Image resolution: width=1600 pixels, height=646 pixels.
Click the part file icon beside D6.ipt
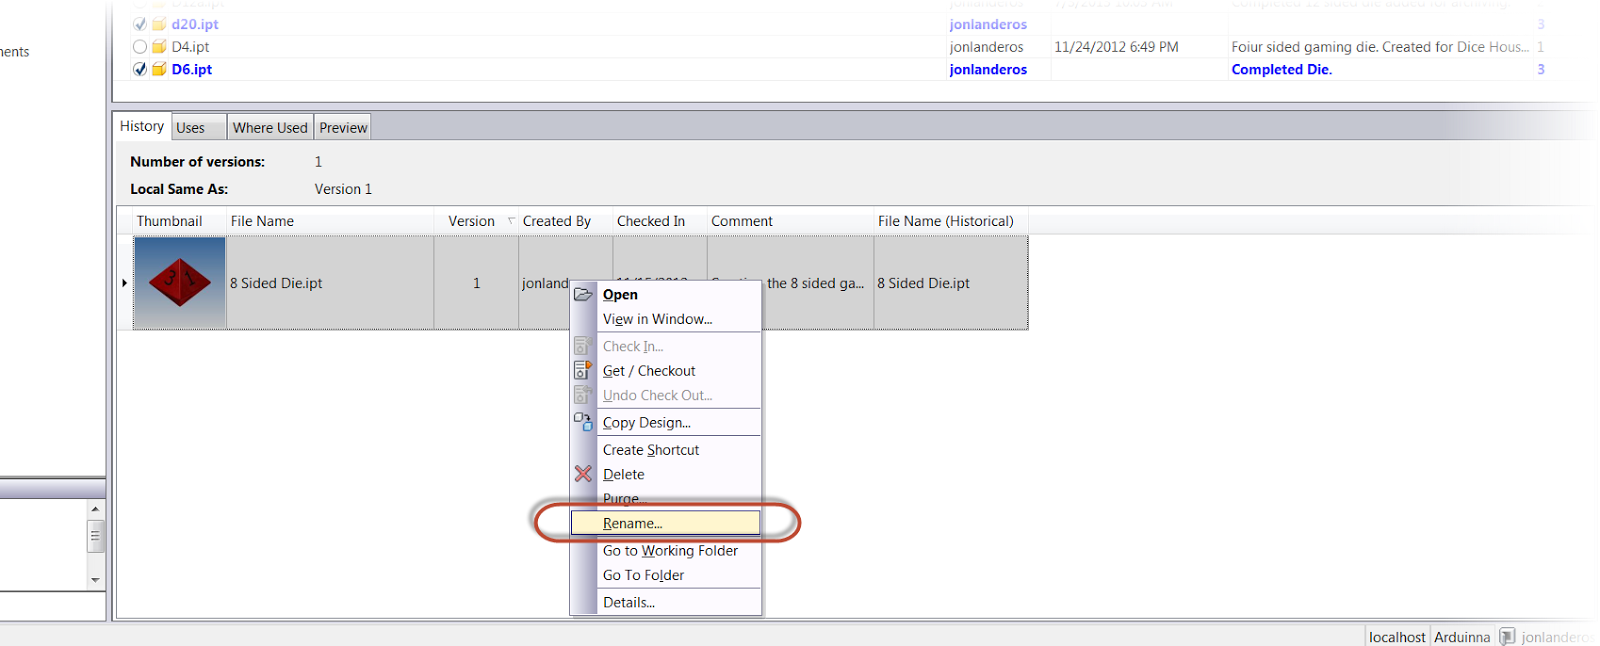(159, 69)
